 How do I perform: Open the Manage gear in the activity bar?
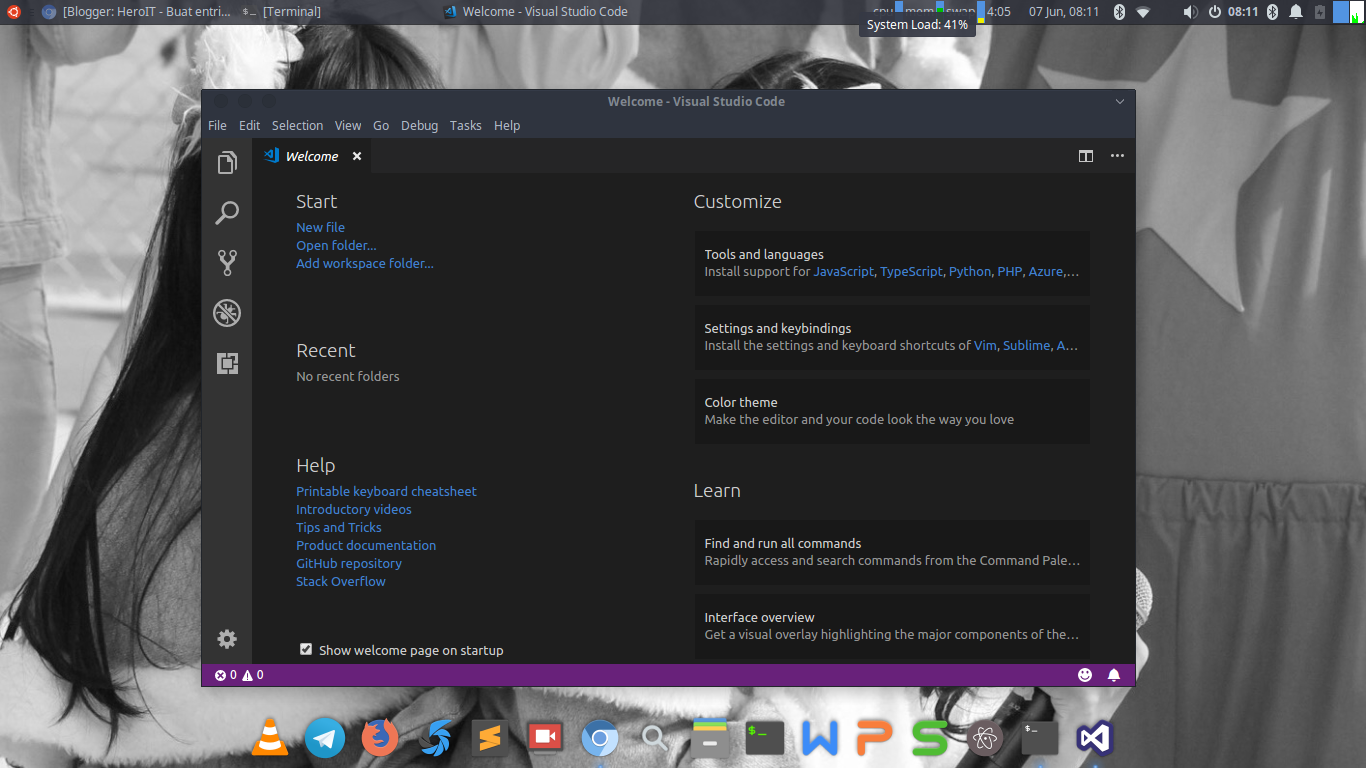(x=227, y=638)
